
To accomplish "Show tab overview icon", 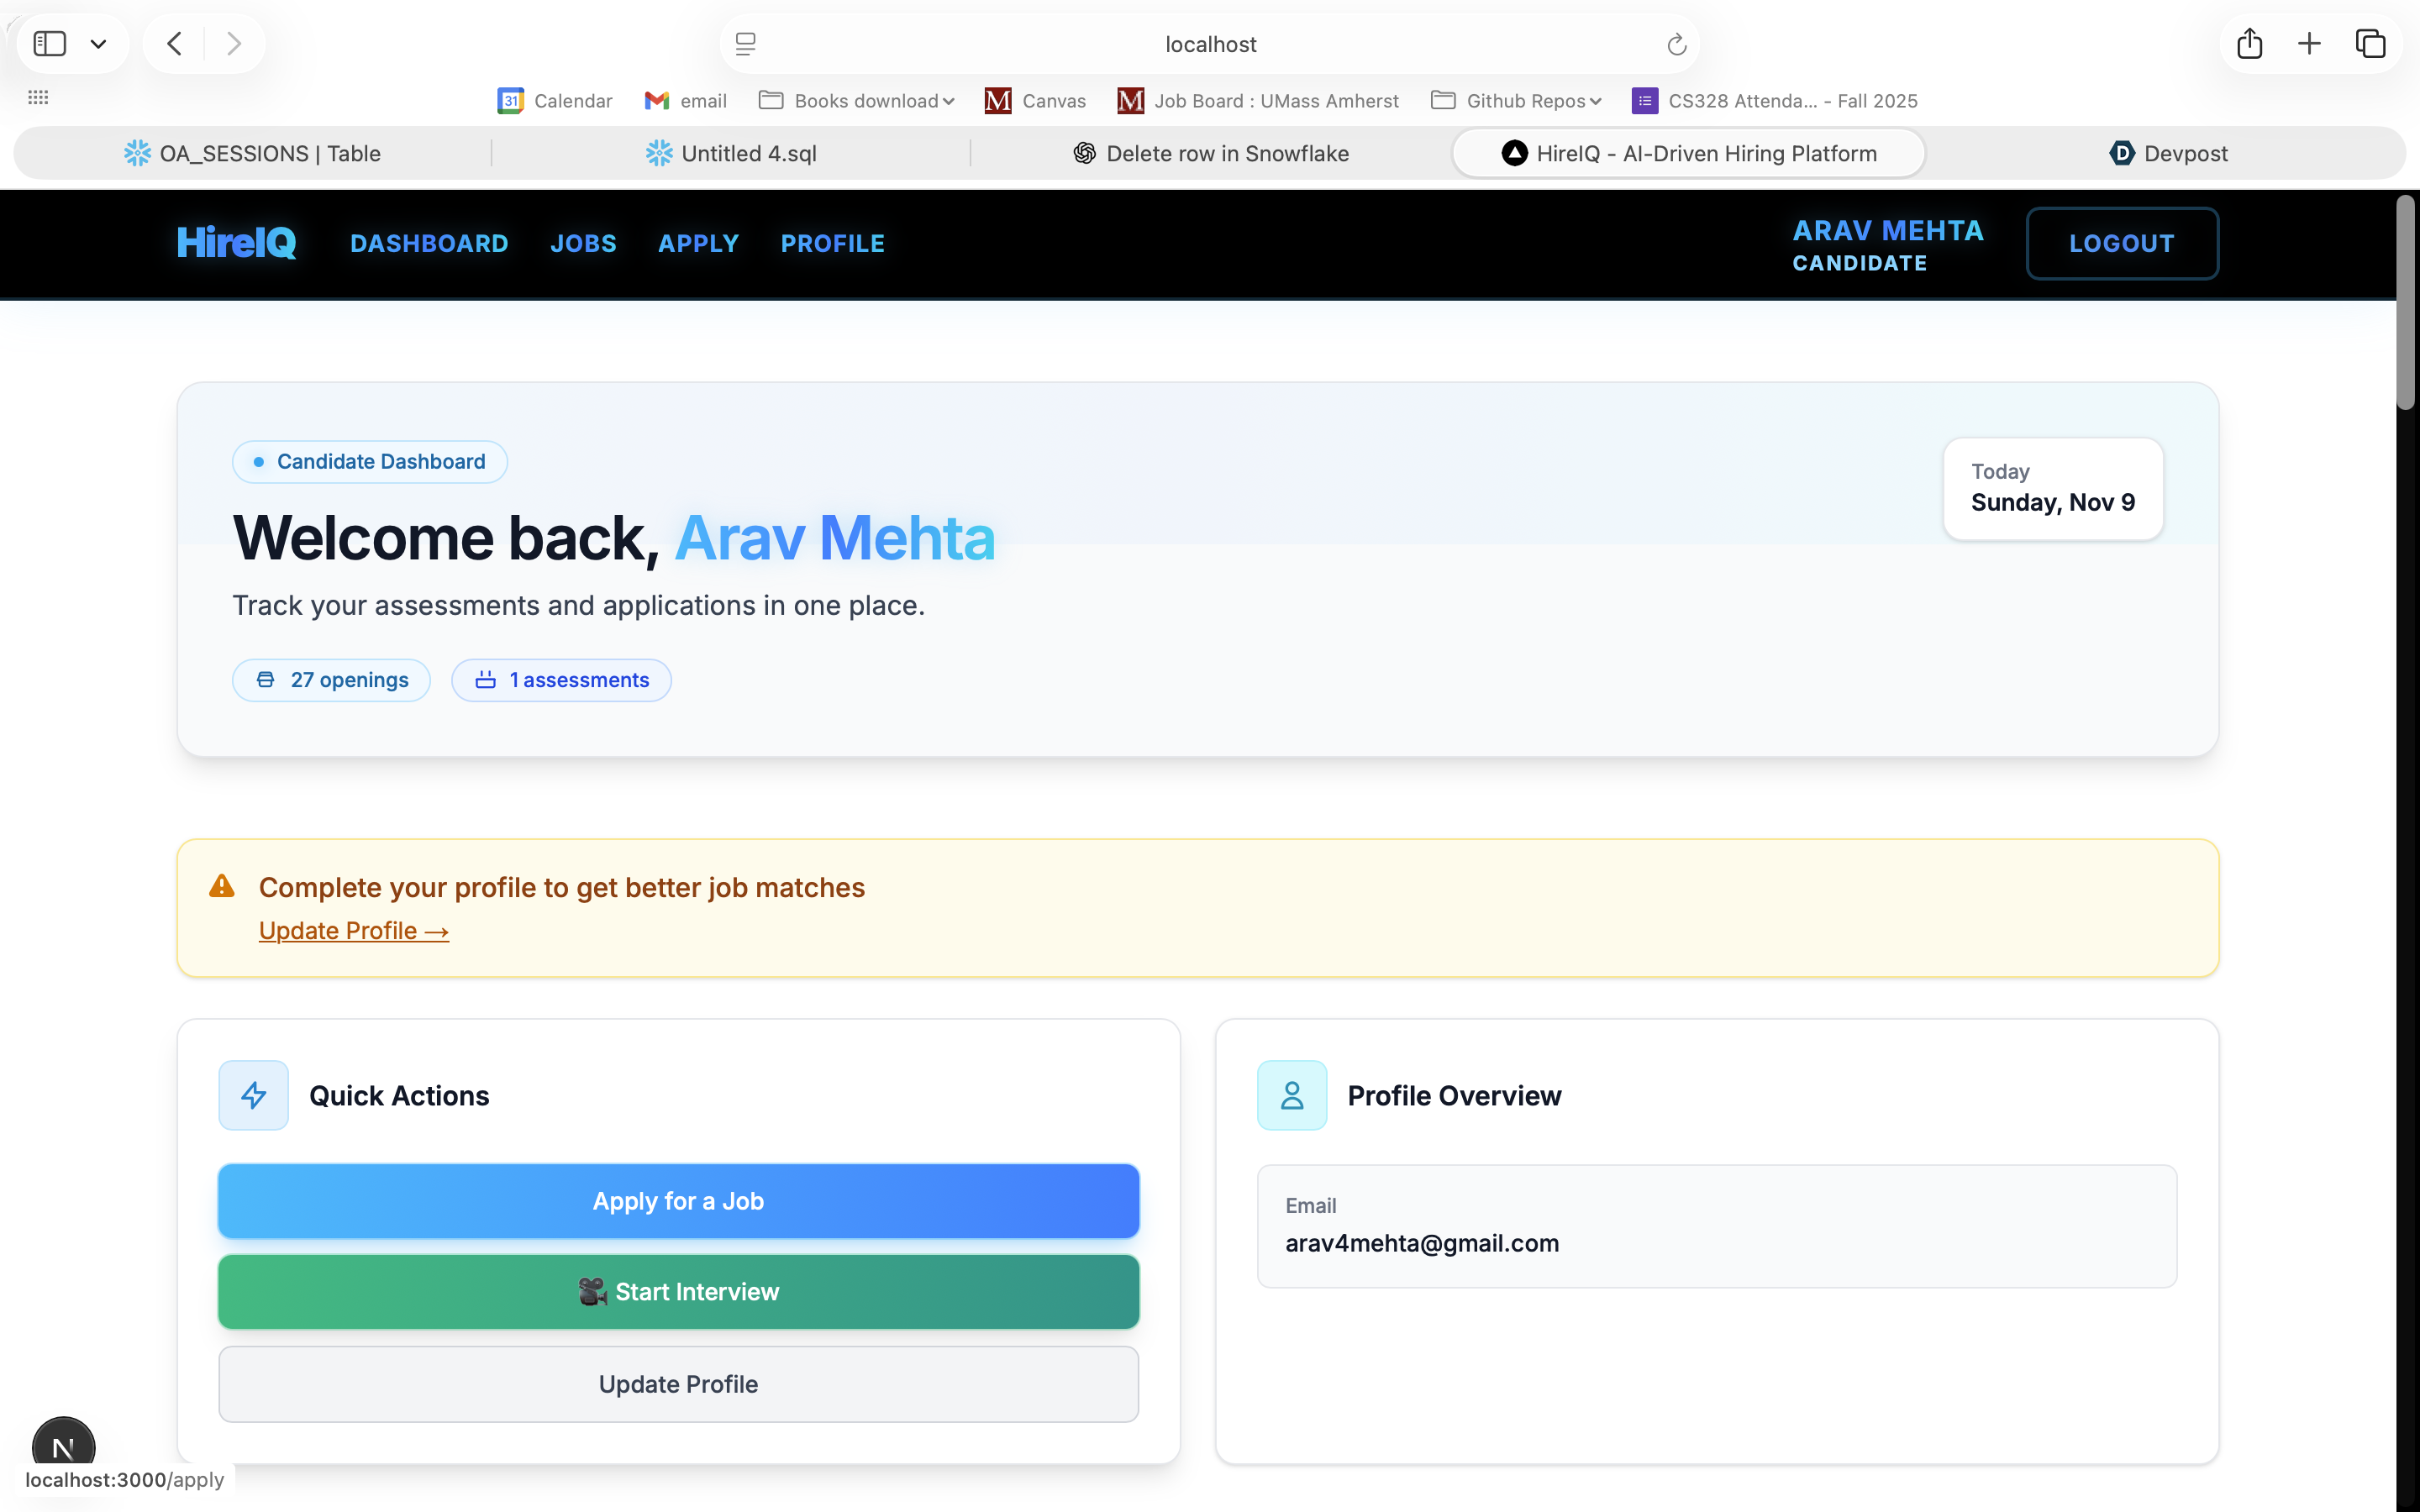I will pos(2370,44).
